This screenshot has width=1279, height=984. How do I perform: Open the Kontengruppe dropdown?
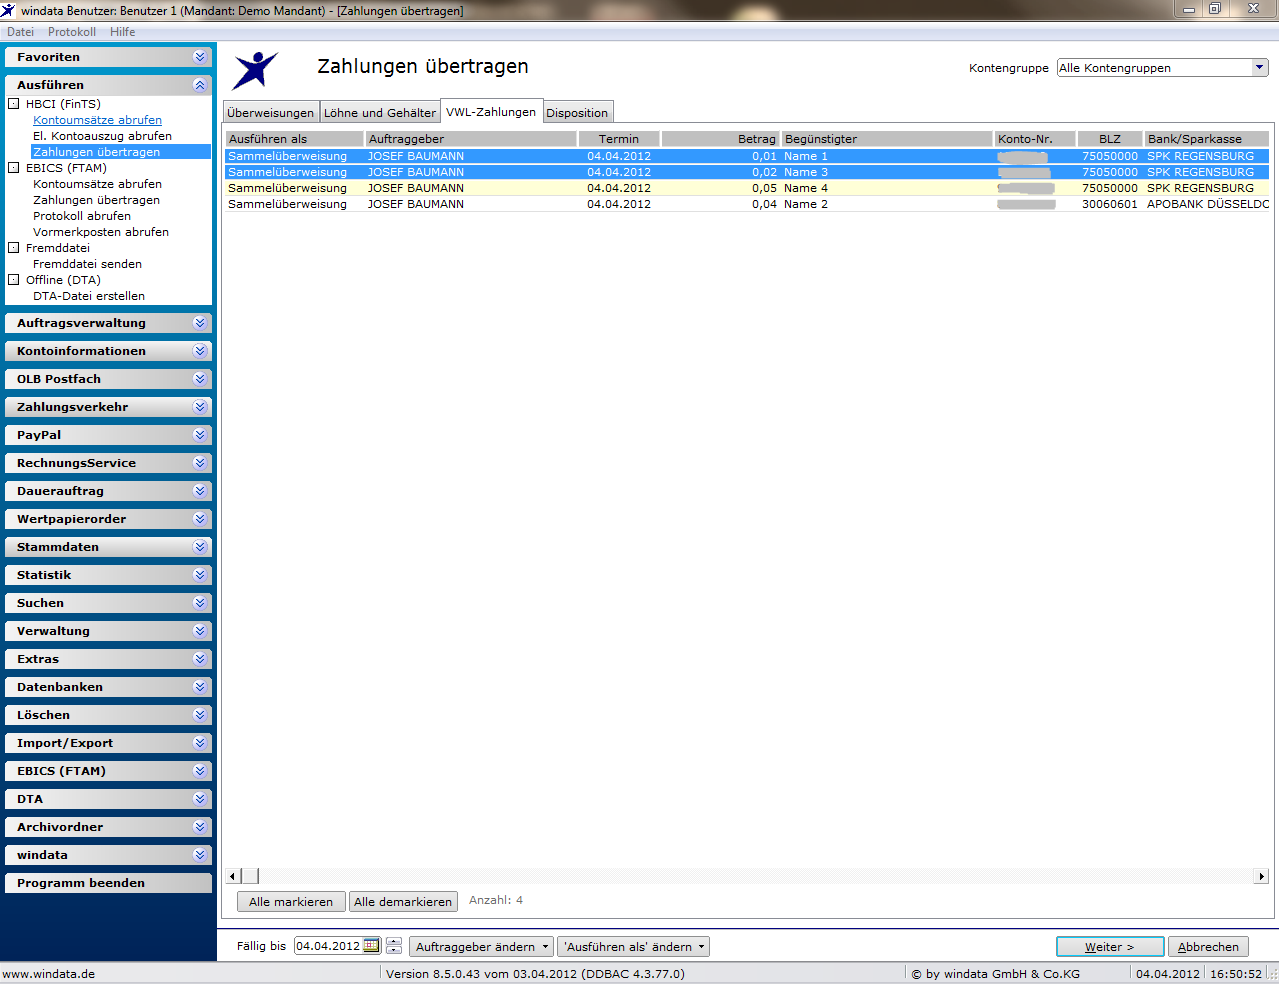click(x=1260, y=68)
